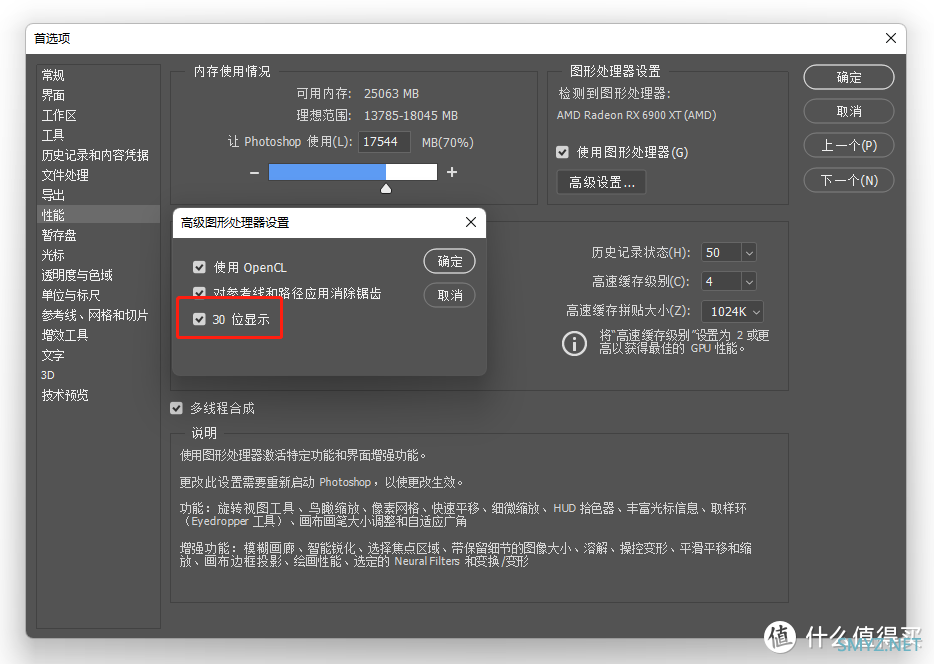Viewport: 934px width, 664px height.
Task: Go to previous page with 上一个(P)
Action: 849,145
